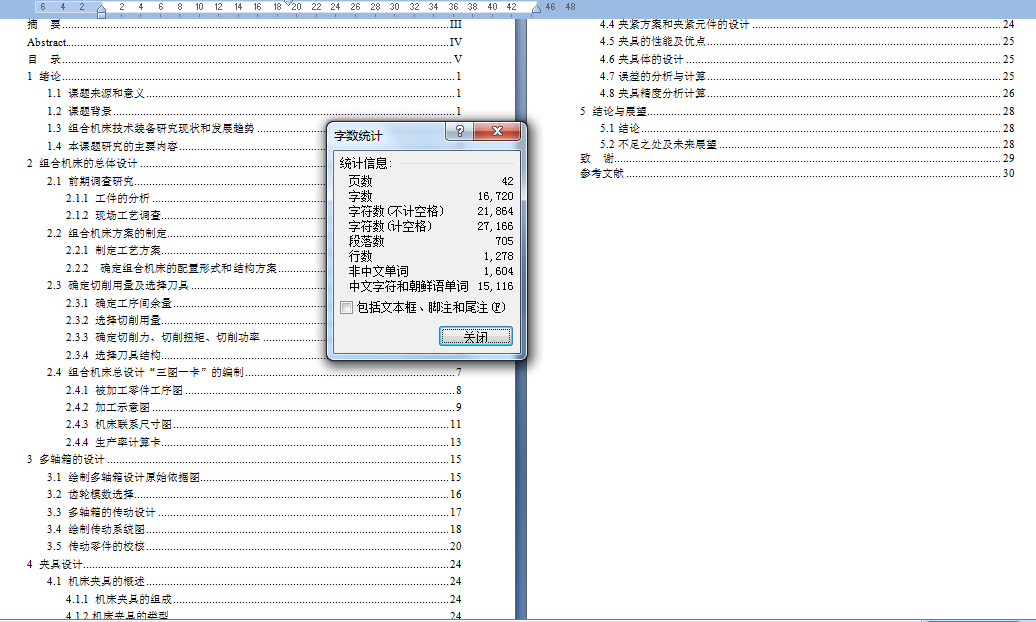Click 4.1.1 机床夹具的组成 entry
The height and width of the screenshot is (622, 1036).
tap(264, 600)
